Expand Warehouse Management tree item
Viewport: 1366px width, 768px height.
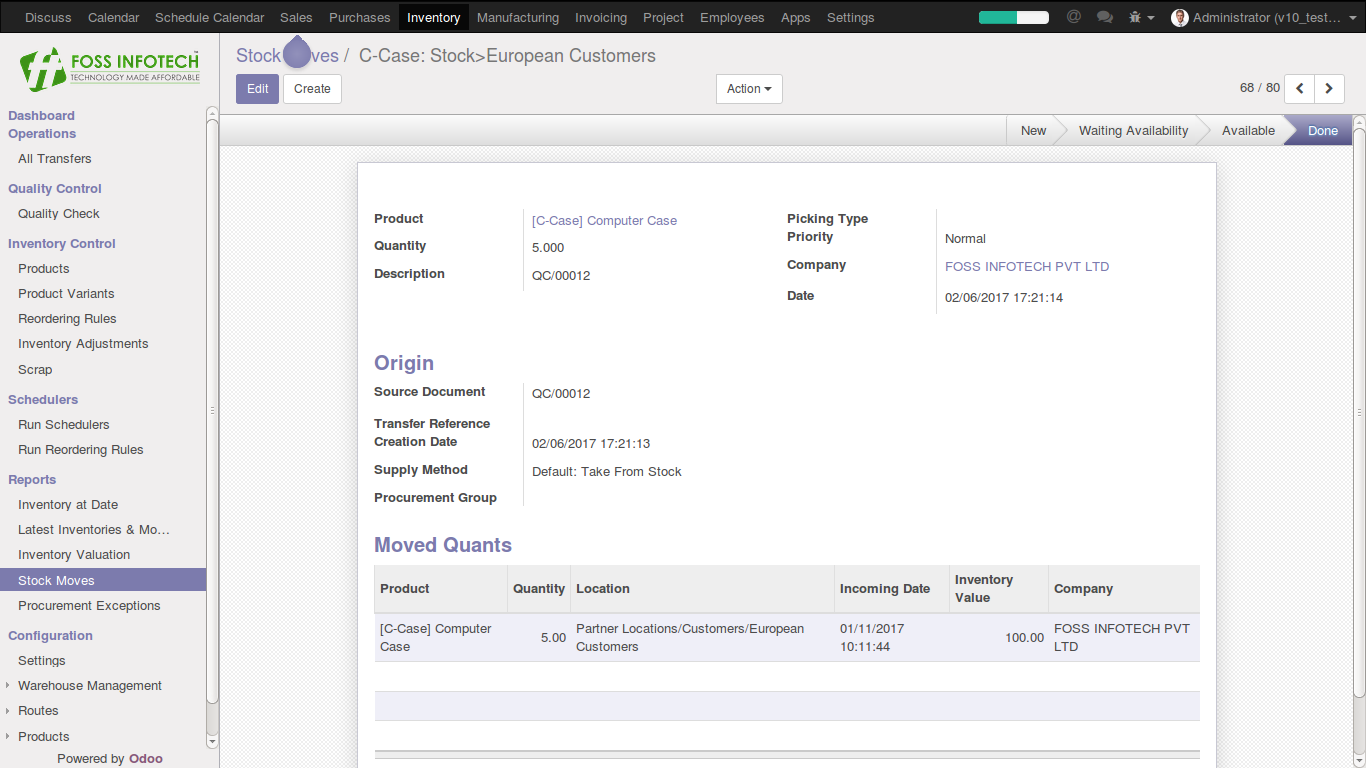pyautogui.click(x=90, y=686)
